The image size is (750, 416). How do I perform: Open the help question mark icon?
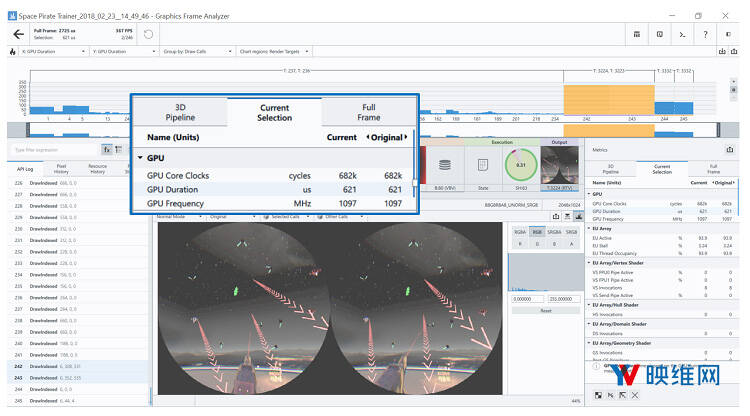point(706,34)
